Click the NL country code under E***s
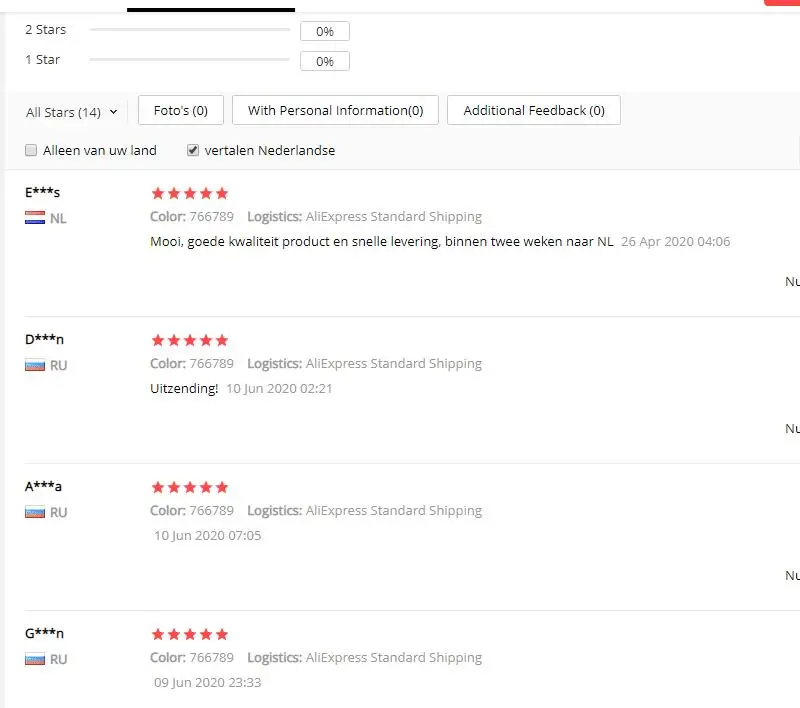Viewport: 800px width, 708px height. point(58,218)
